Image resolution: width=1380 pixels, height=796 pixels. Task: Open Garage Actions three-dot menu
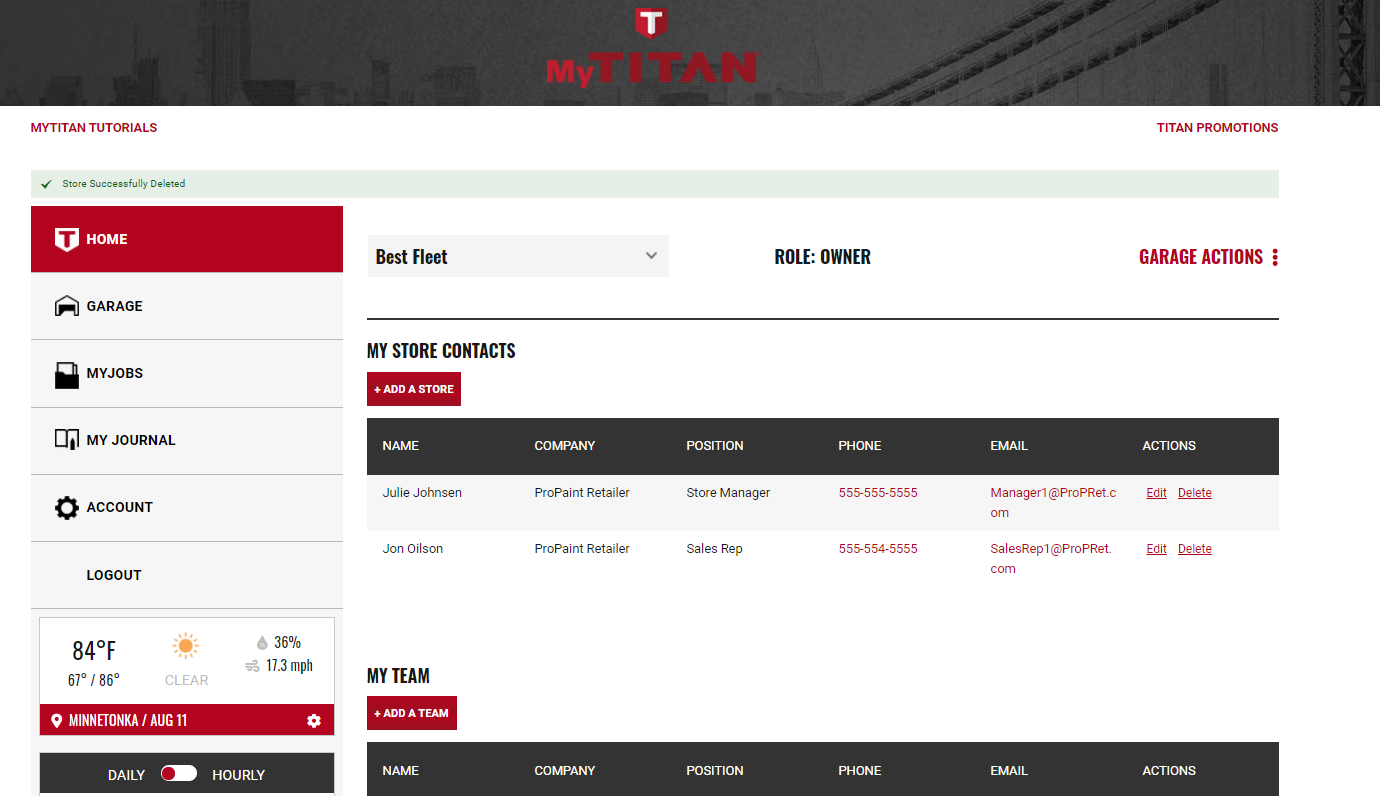1275,258
